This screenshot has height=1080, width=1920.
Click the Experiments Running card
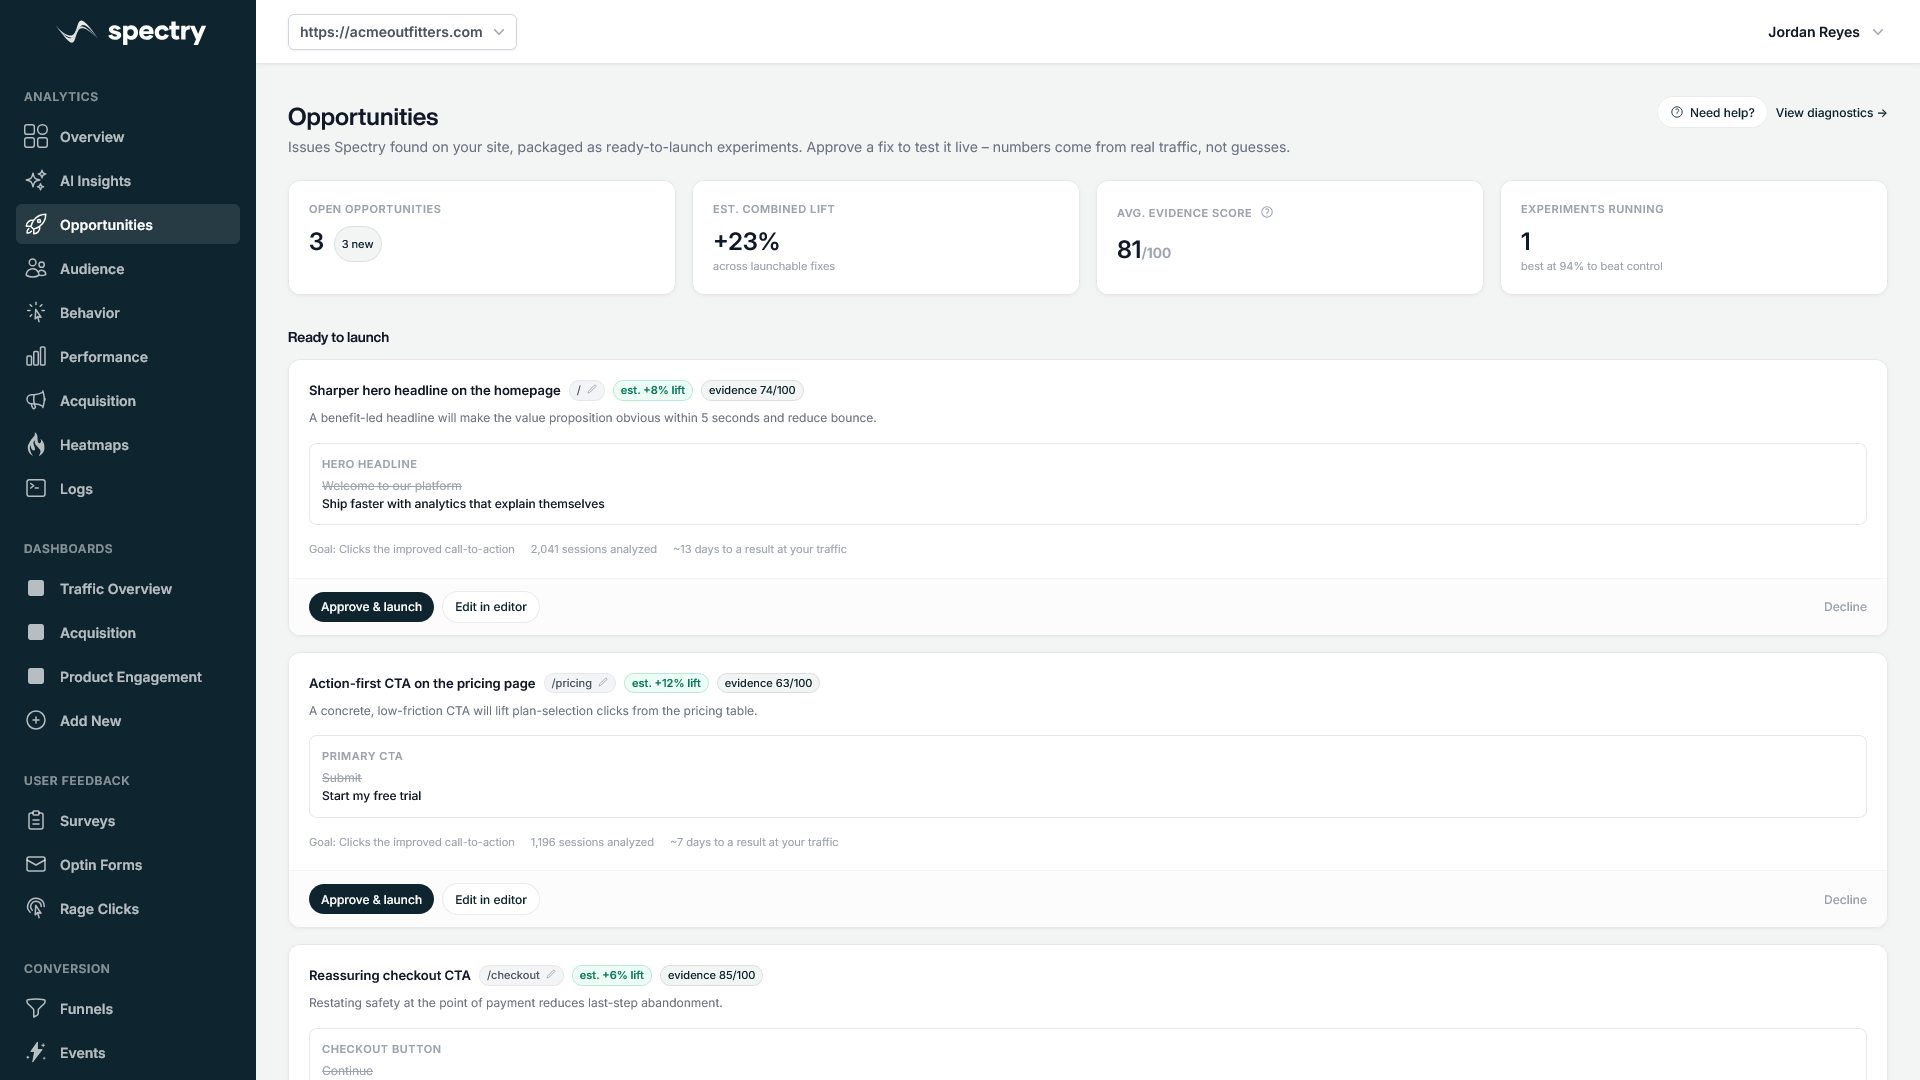pos(1693,237)
